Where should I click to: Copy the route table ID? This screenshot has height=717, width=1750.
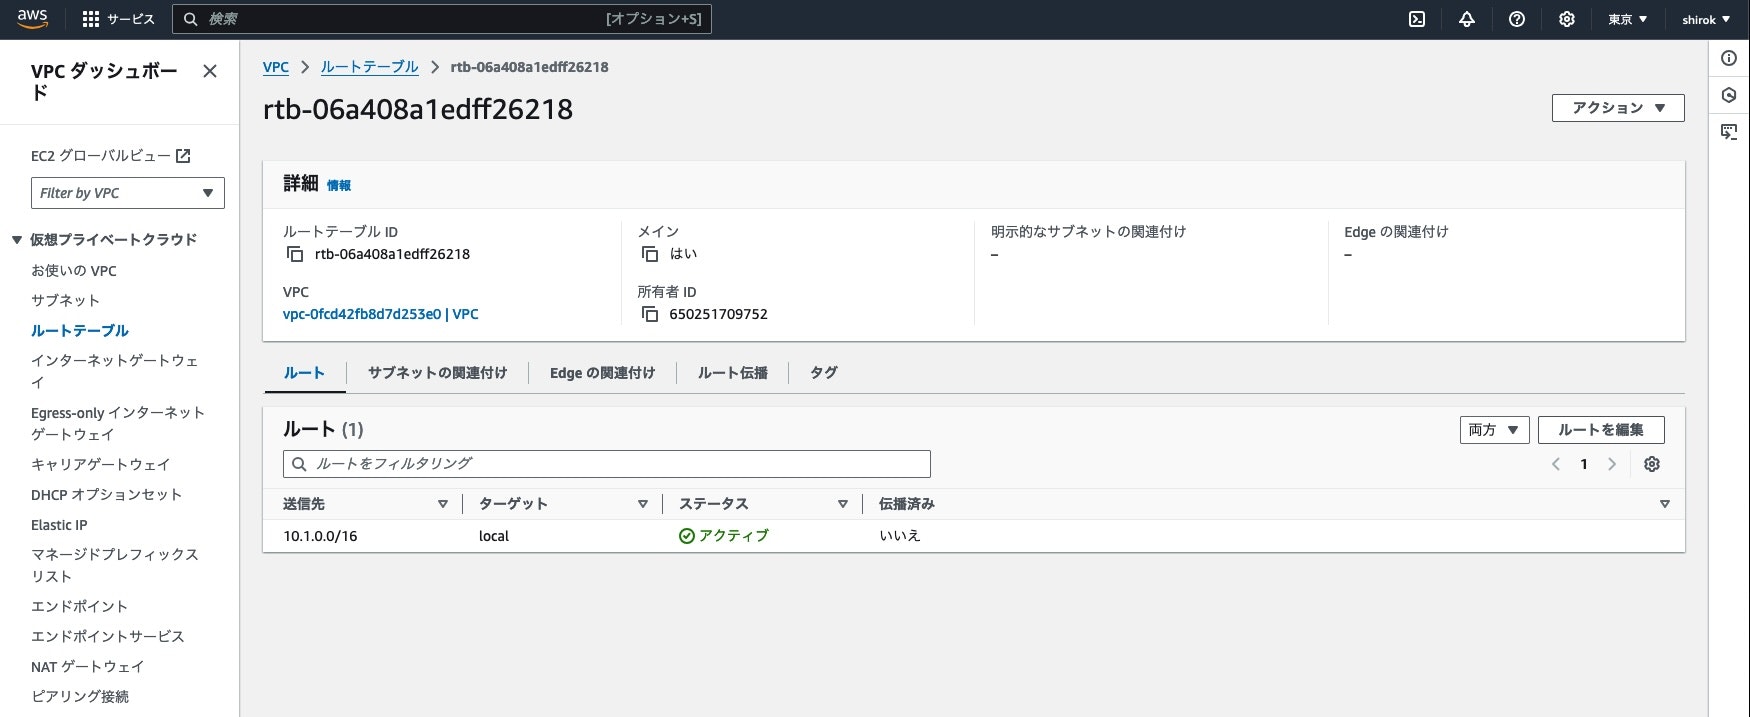coord(295,254)
